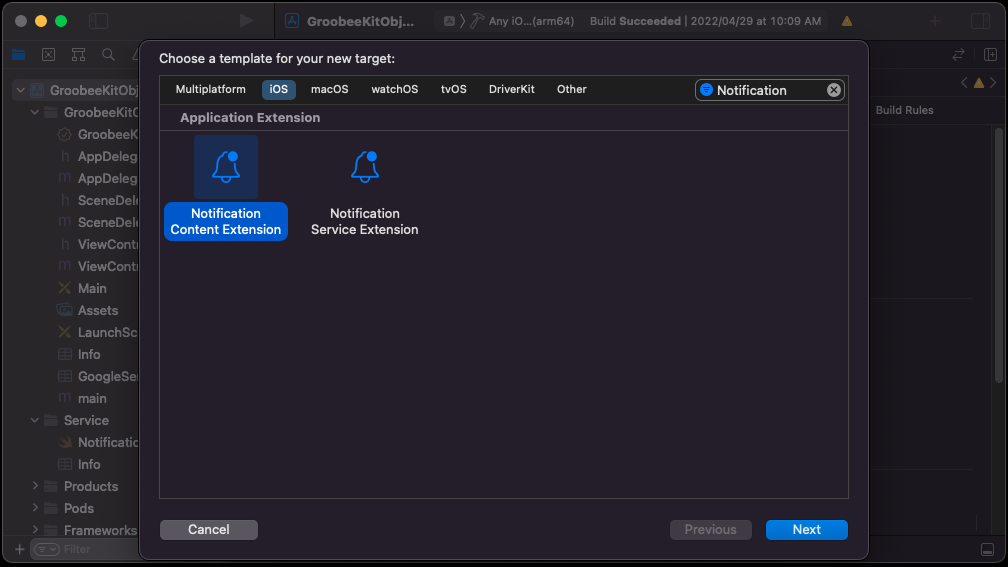Switch to Multiplatform tab
This screenshot has width=1008, height=567.
(x=210, y=89)
